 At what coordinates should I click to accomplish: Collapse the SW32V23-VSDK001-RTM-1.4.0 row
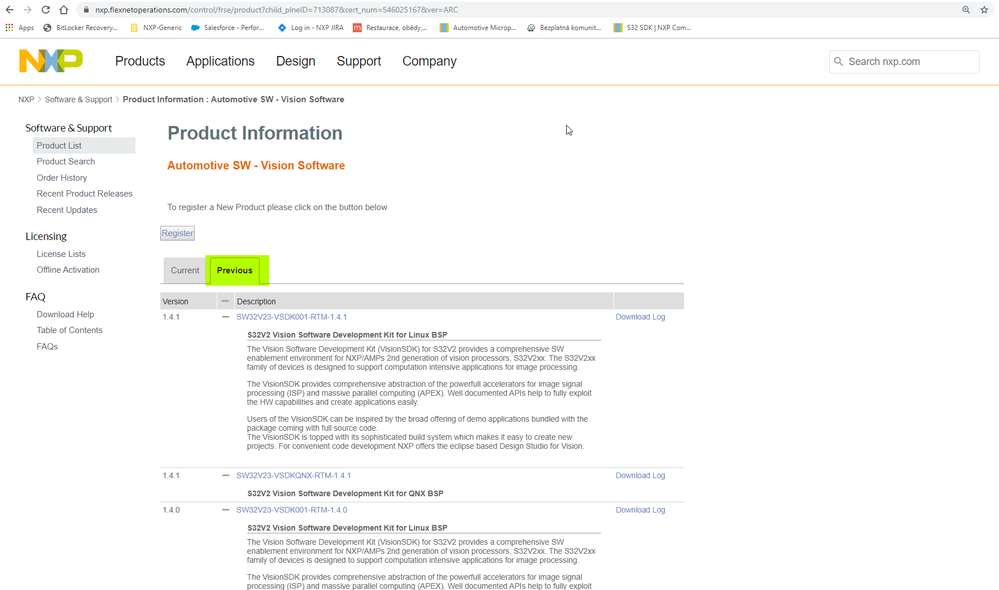pyautogui.click(x=225, y=510)
